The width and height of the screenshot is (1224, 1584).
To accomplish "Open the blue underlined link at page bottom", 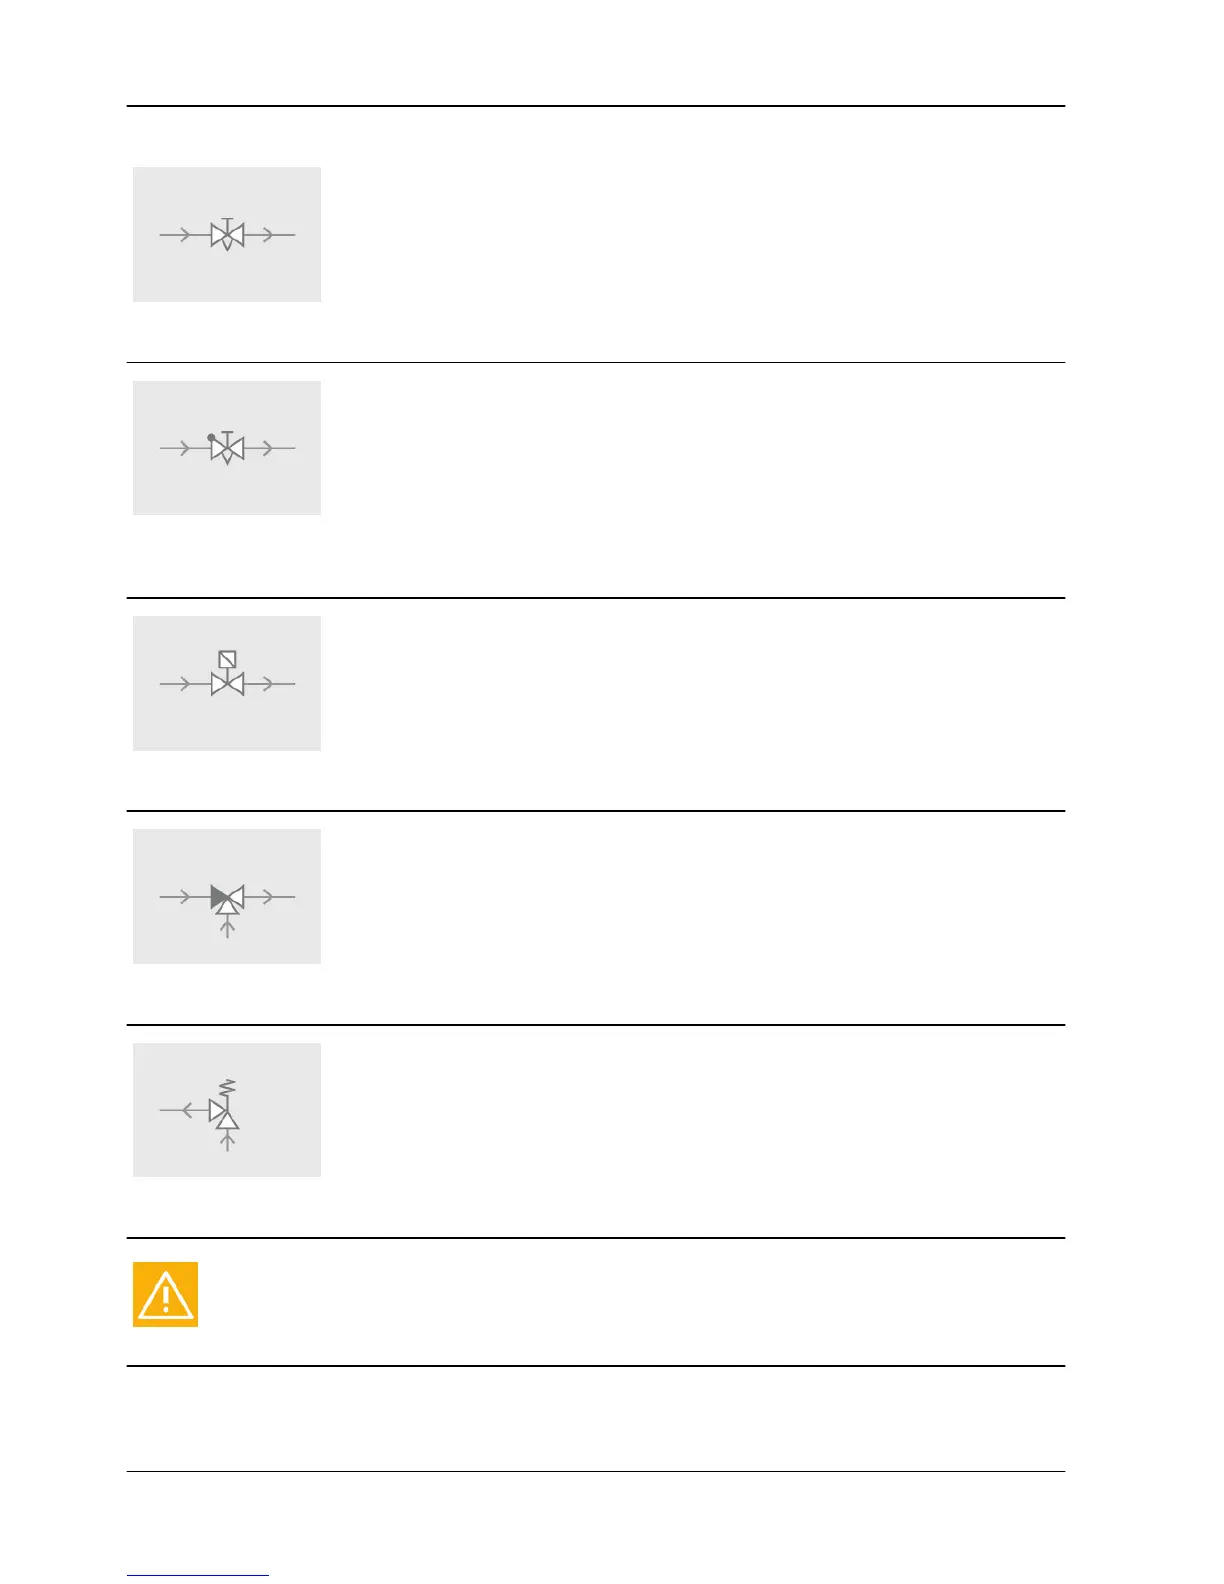I will point(198,1574).
